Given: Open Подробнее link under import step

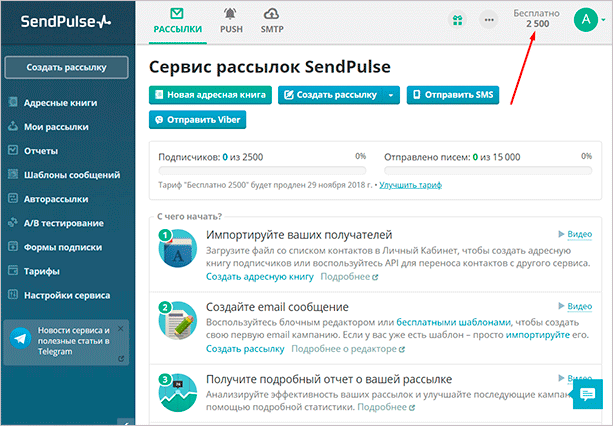Looking at the screenshot, I should tap(349, 277).
